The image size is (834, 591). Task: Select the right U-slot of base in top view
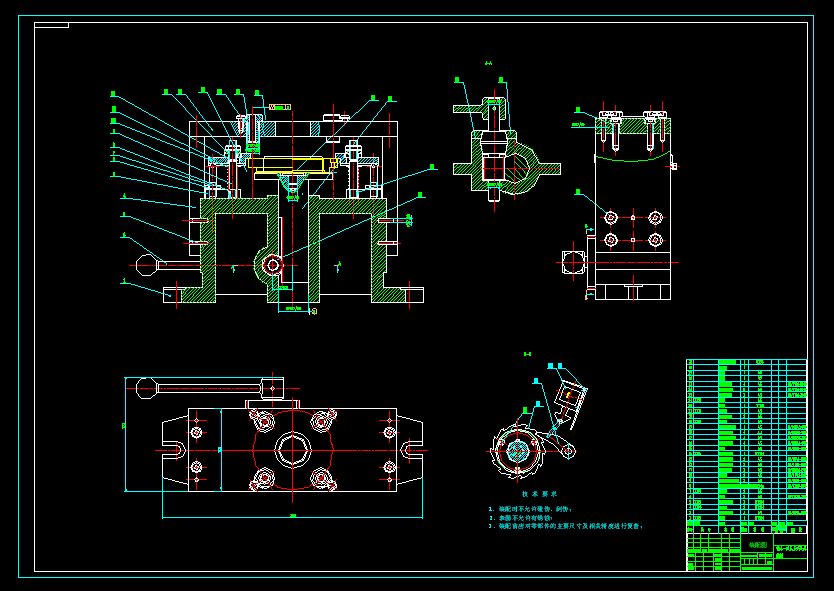410,450
